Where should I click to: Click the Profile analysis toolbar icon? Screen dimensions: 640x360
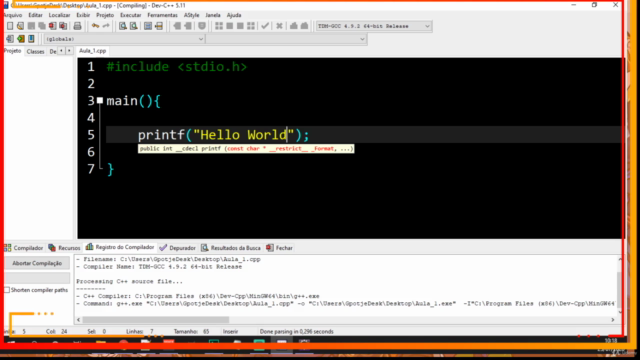point(293,26)
